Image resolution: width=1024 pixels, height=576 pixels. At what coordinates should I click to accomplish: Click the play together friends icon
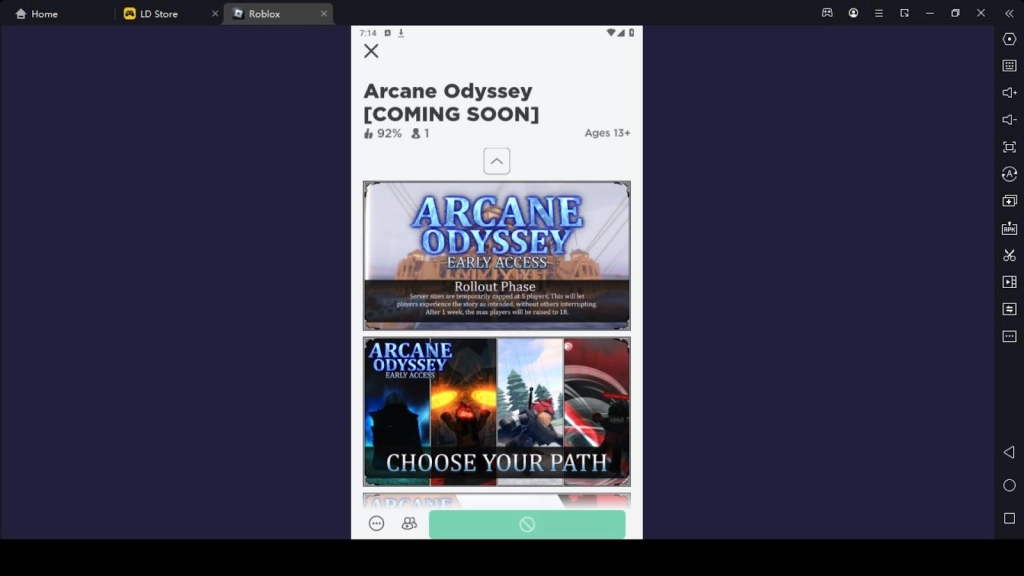(409, 523)
